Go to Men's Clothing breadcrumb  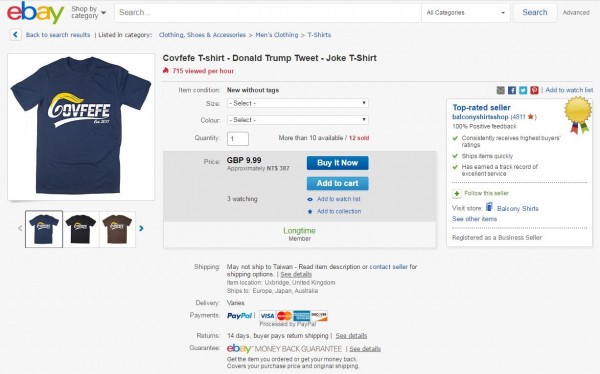coord(277,35)
